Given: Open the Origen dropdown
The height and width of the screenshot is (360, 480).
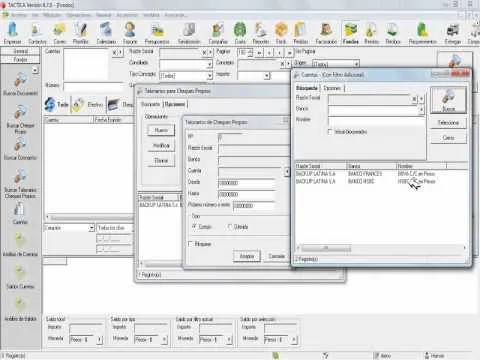Looking at the screenshot, I should pos(357,64).
